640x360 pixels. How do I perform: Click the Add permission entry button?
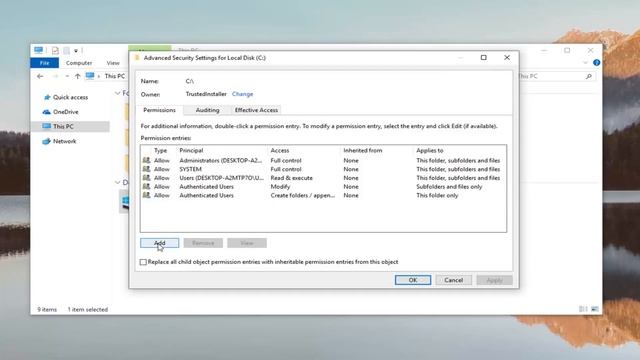pyautogui.click(x=160, y=243)
